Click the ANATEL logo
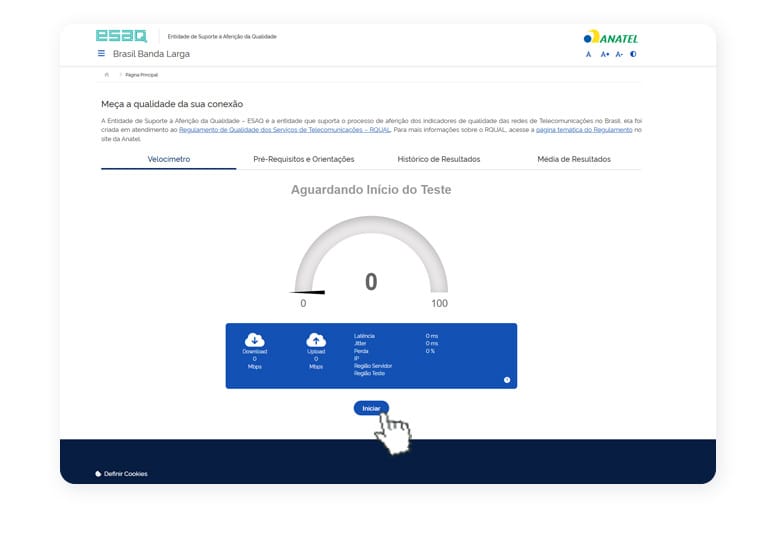 point(611,37)
